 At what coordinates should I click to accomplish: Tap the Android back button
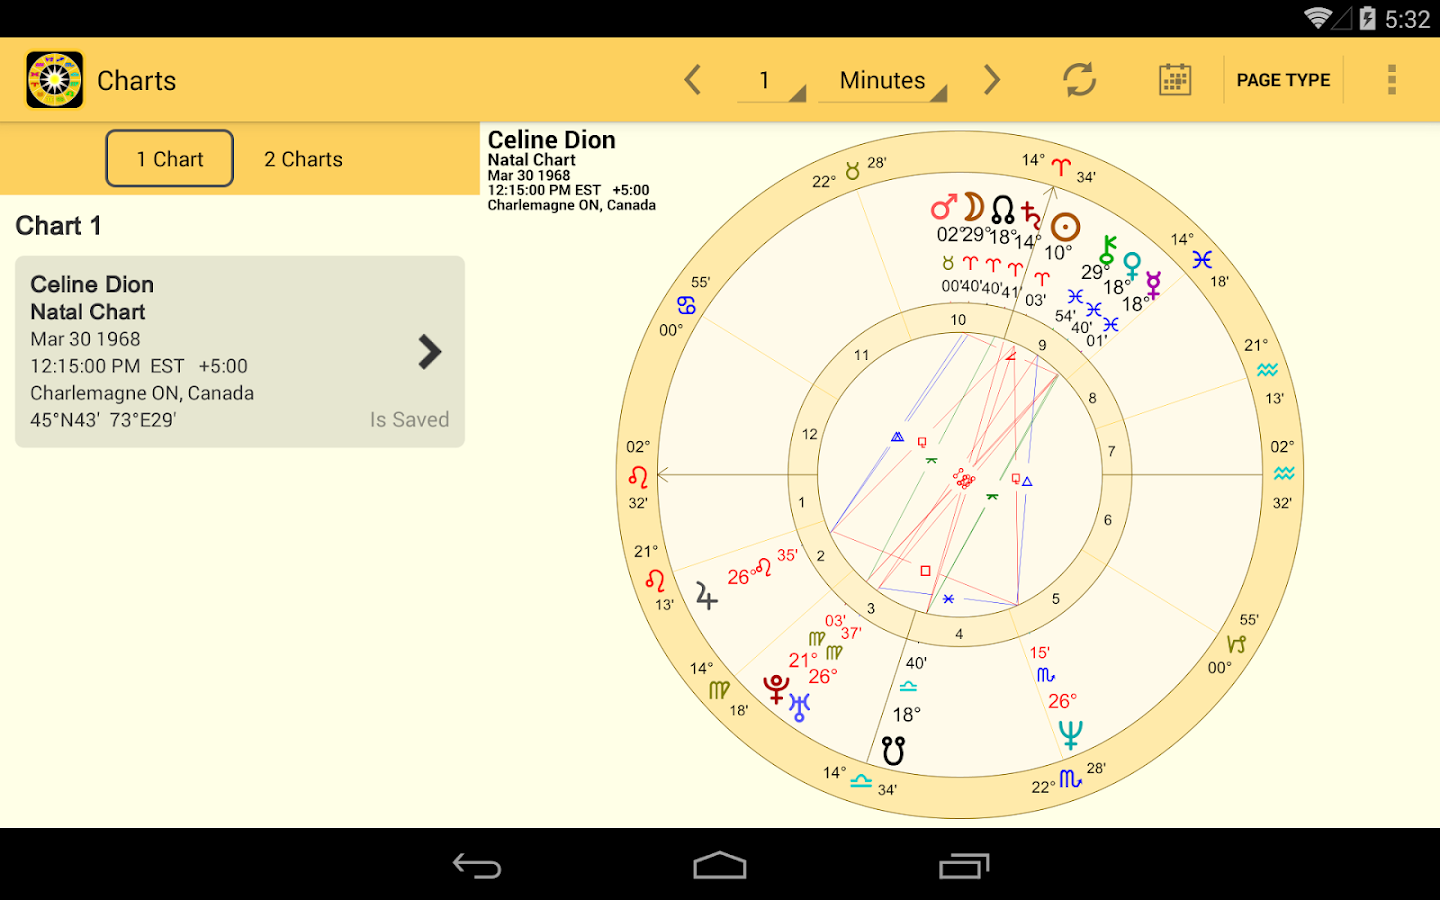[477, 865]
